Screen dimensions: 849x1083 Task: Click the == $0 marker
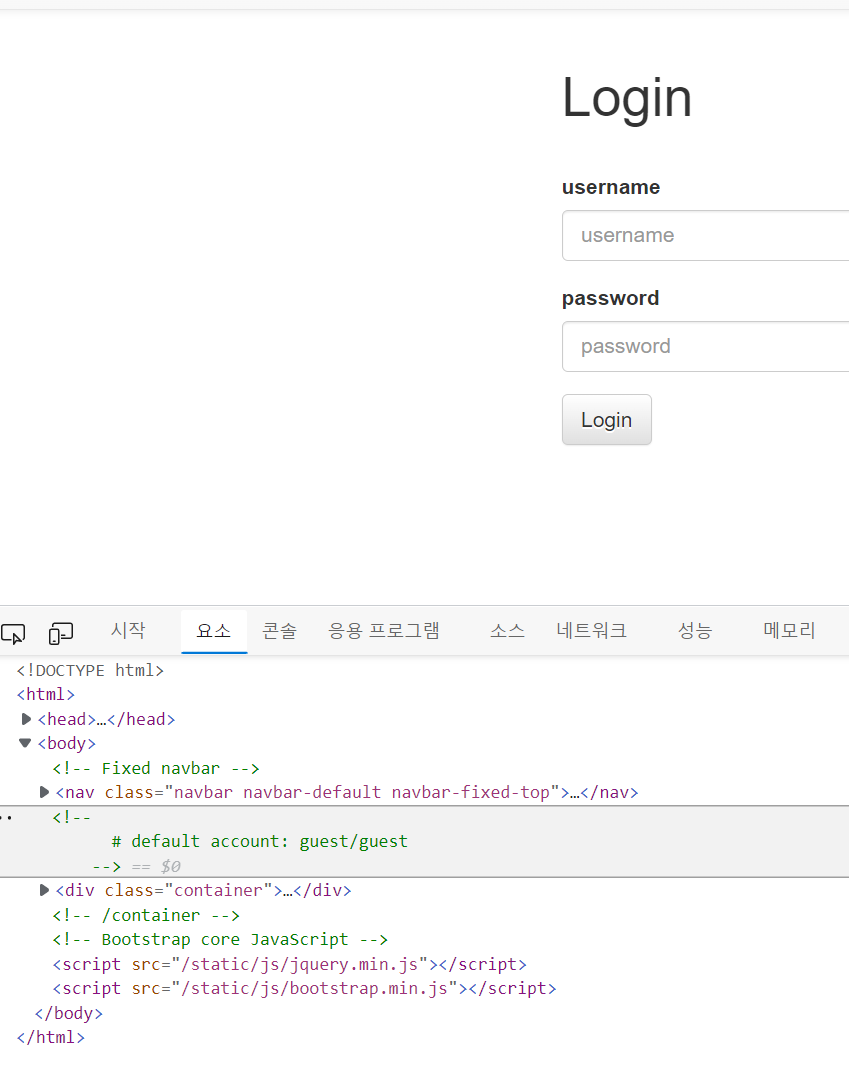[156, 866]
